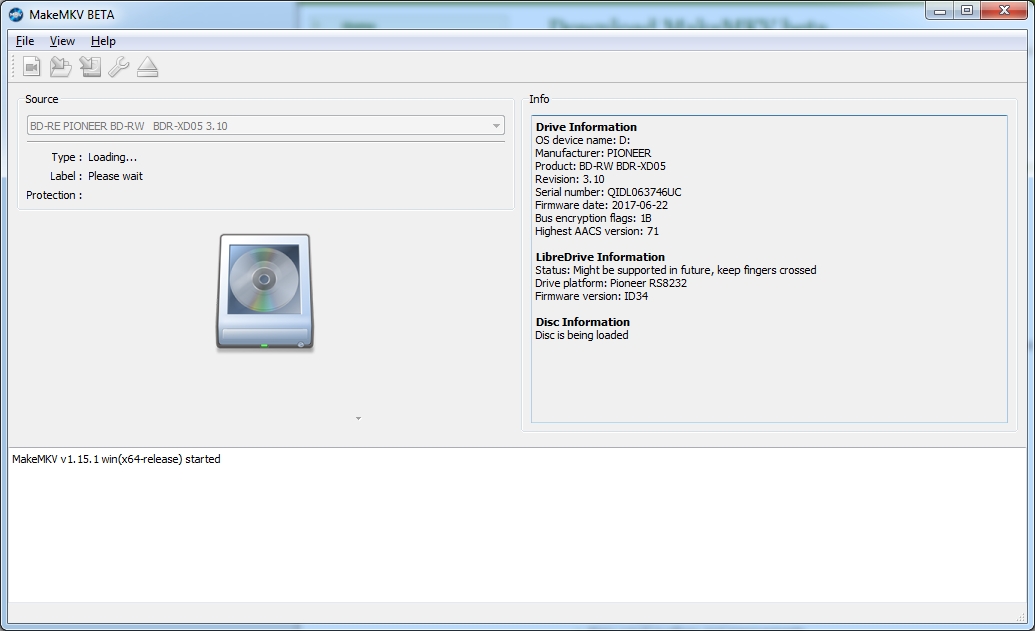The height and width of the screenshot is (631, 1035).
Task: Close the MakeMKV window
Action: (x=1005, y=11)
